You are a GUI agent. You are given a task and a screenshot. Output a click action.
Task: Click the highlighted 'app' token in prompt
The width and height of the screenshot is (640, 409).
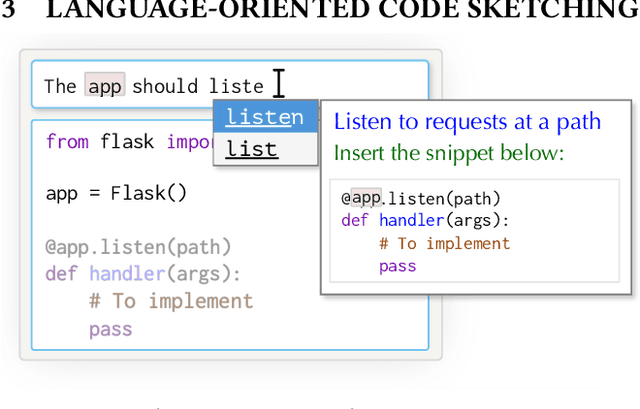point(104,86)
